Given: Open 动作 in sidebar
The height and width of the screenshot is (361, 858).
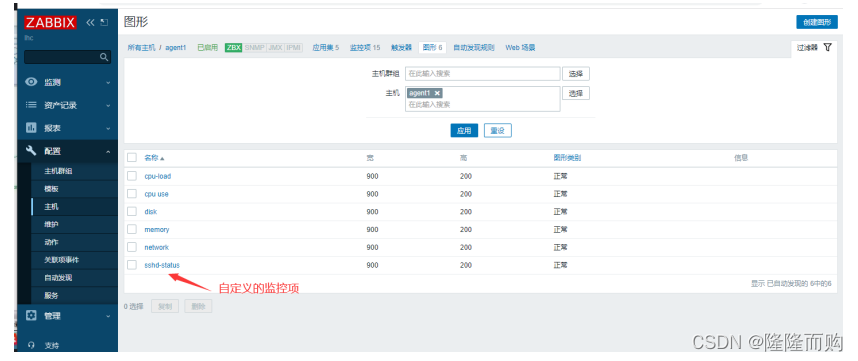Looking at the screenshot, I should 51,242.
